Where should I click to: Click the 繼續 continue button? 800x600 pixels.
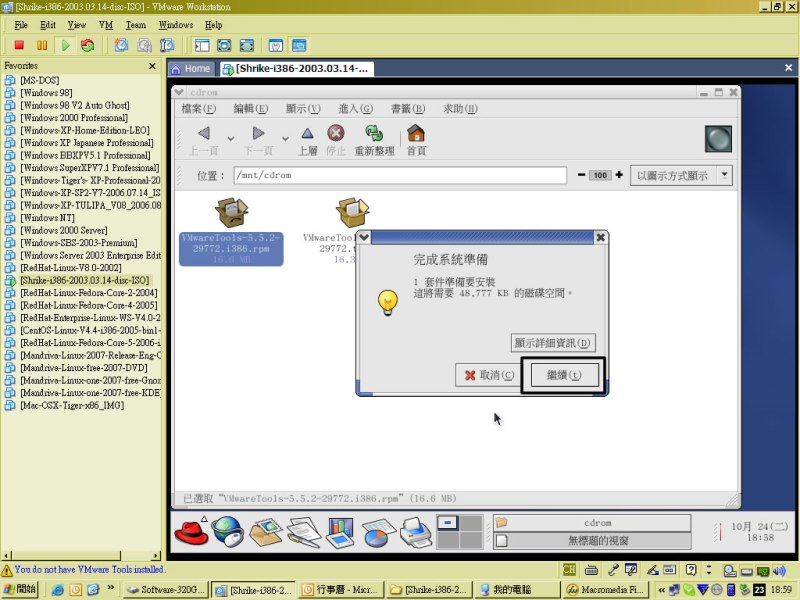point(564,375)
